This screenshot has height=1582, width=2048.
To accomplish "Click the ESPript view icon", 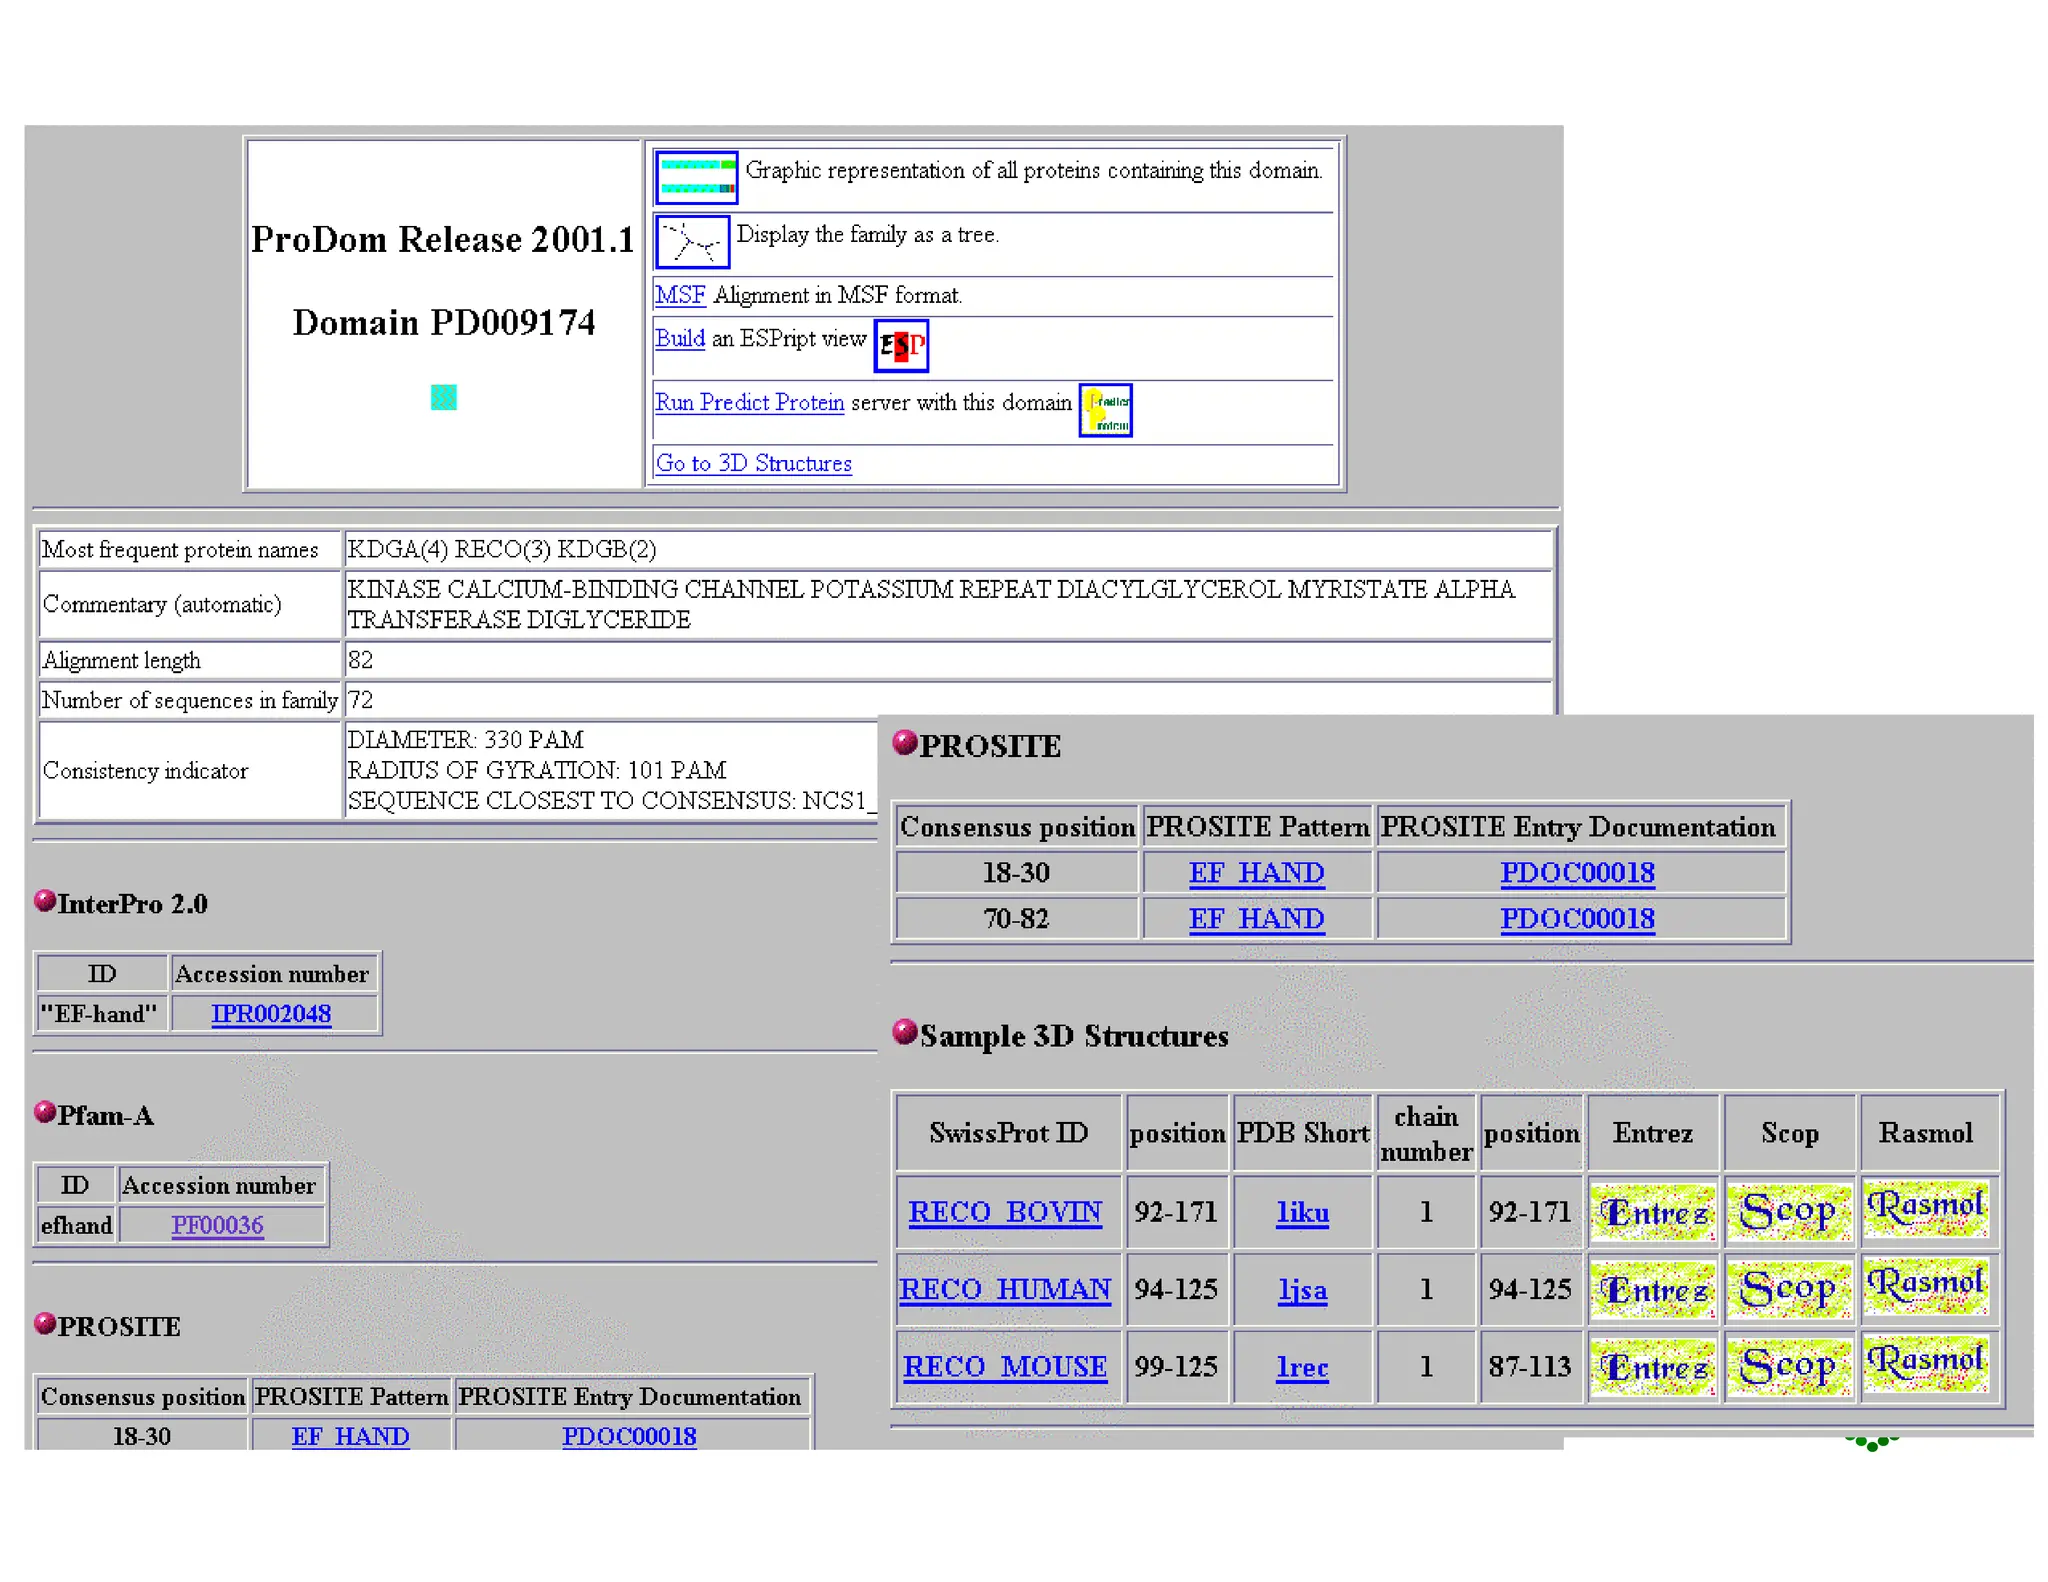I will (901, 346).
